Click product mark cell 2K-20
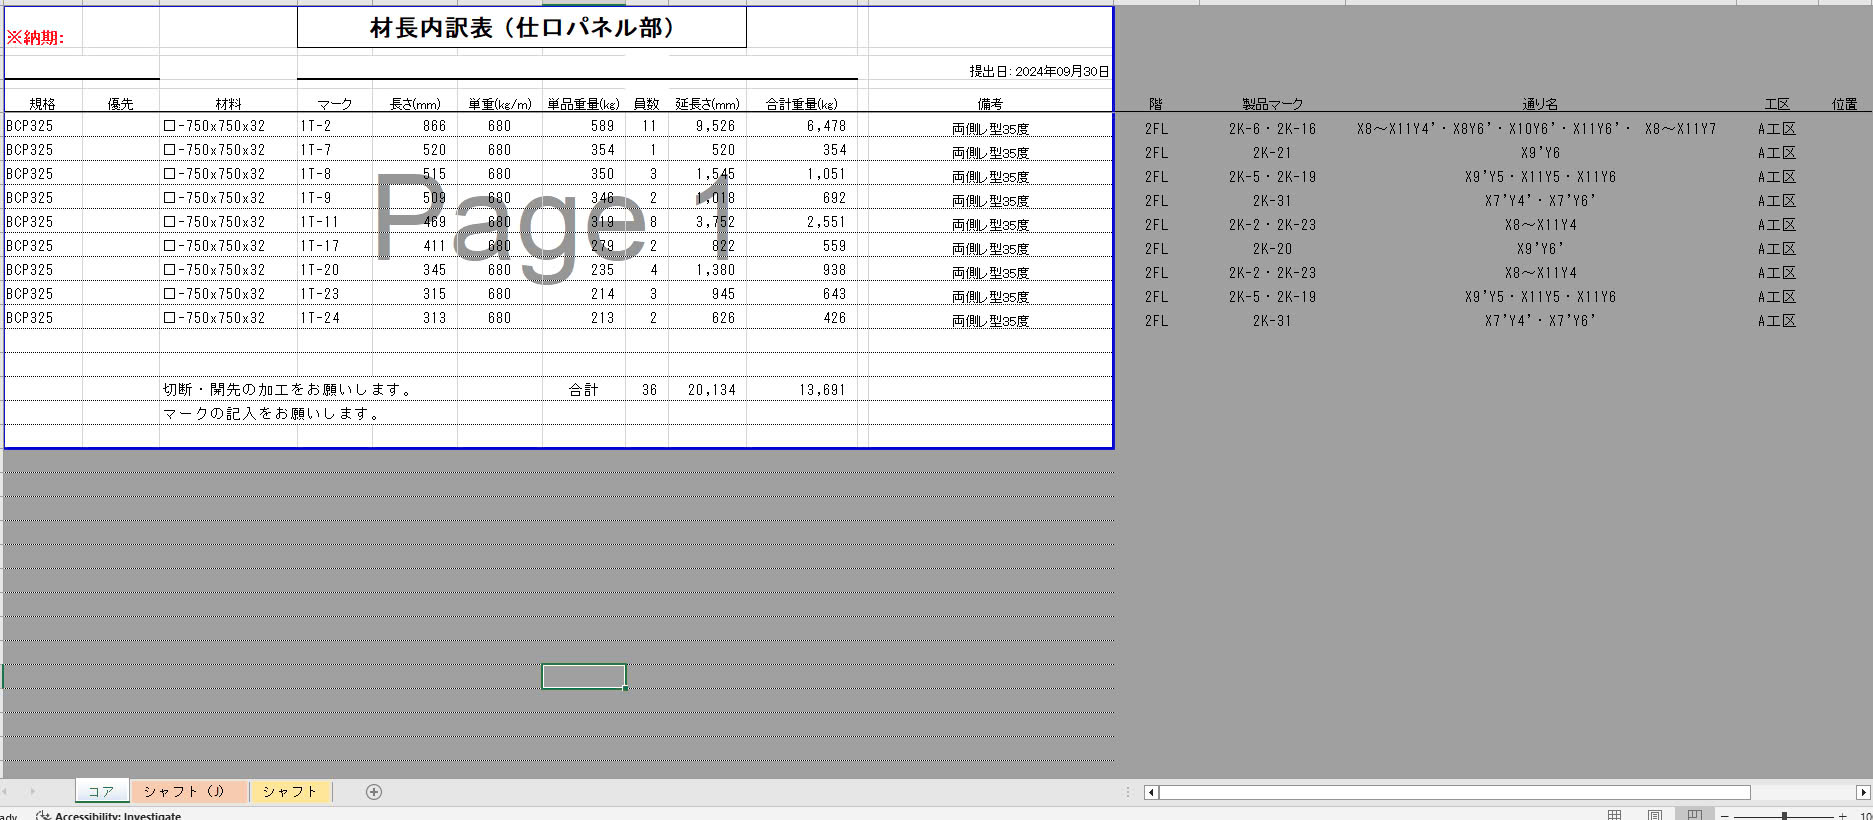Image resolution: width=1873 pixels, height=820 pixels. [1272, 249]
